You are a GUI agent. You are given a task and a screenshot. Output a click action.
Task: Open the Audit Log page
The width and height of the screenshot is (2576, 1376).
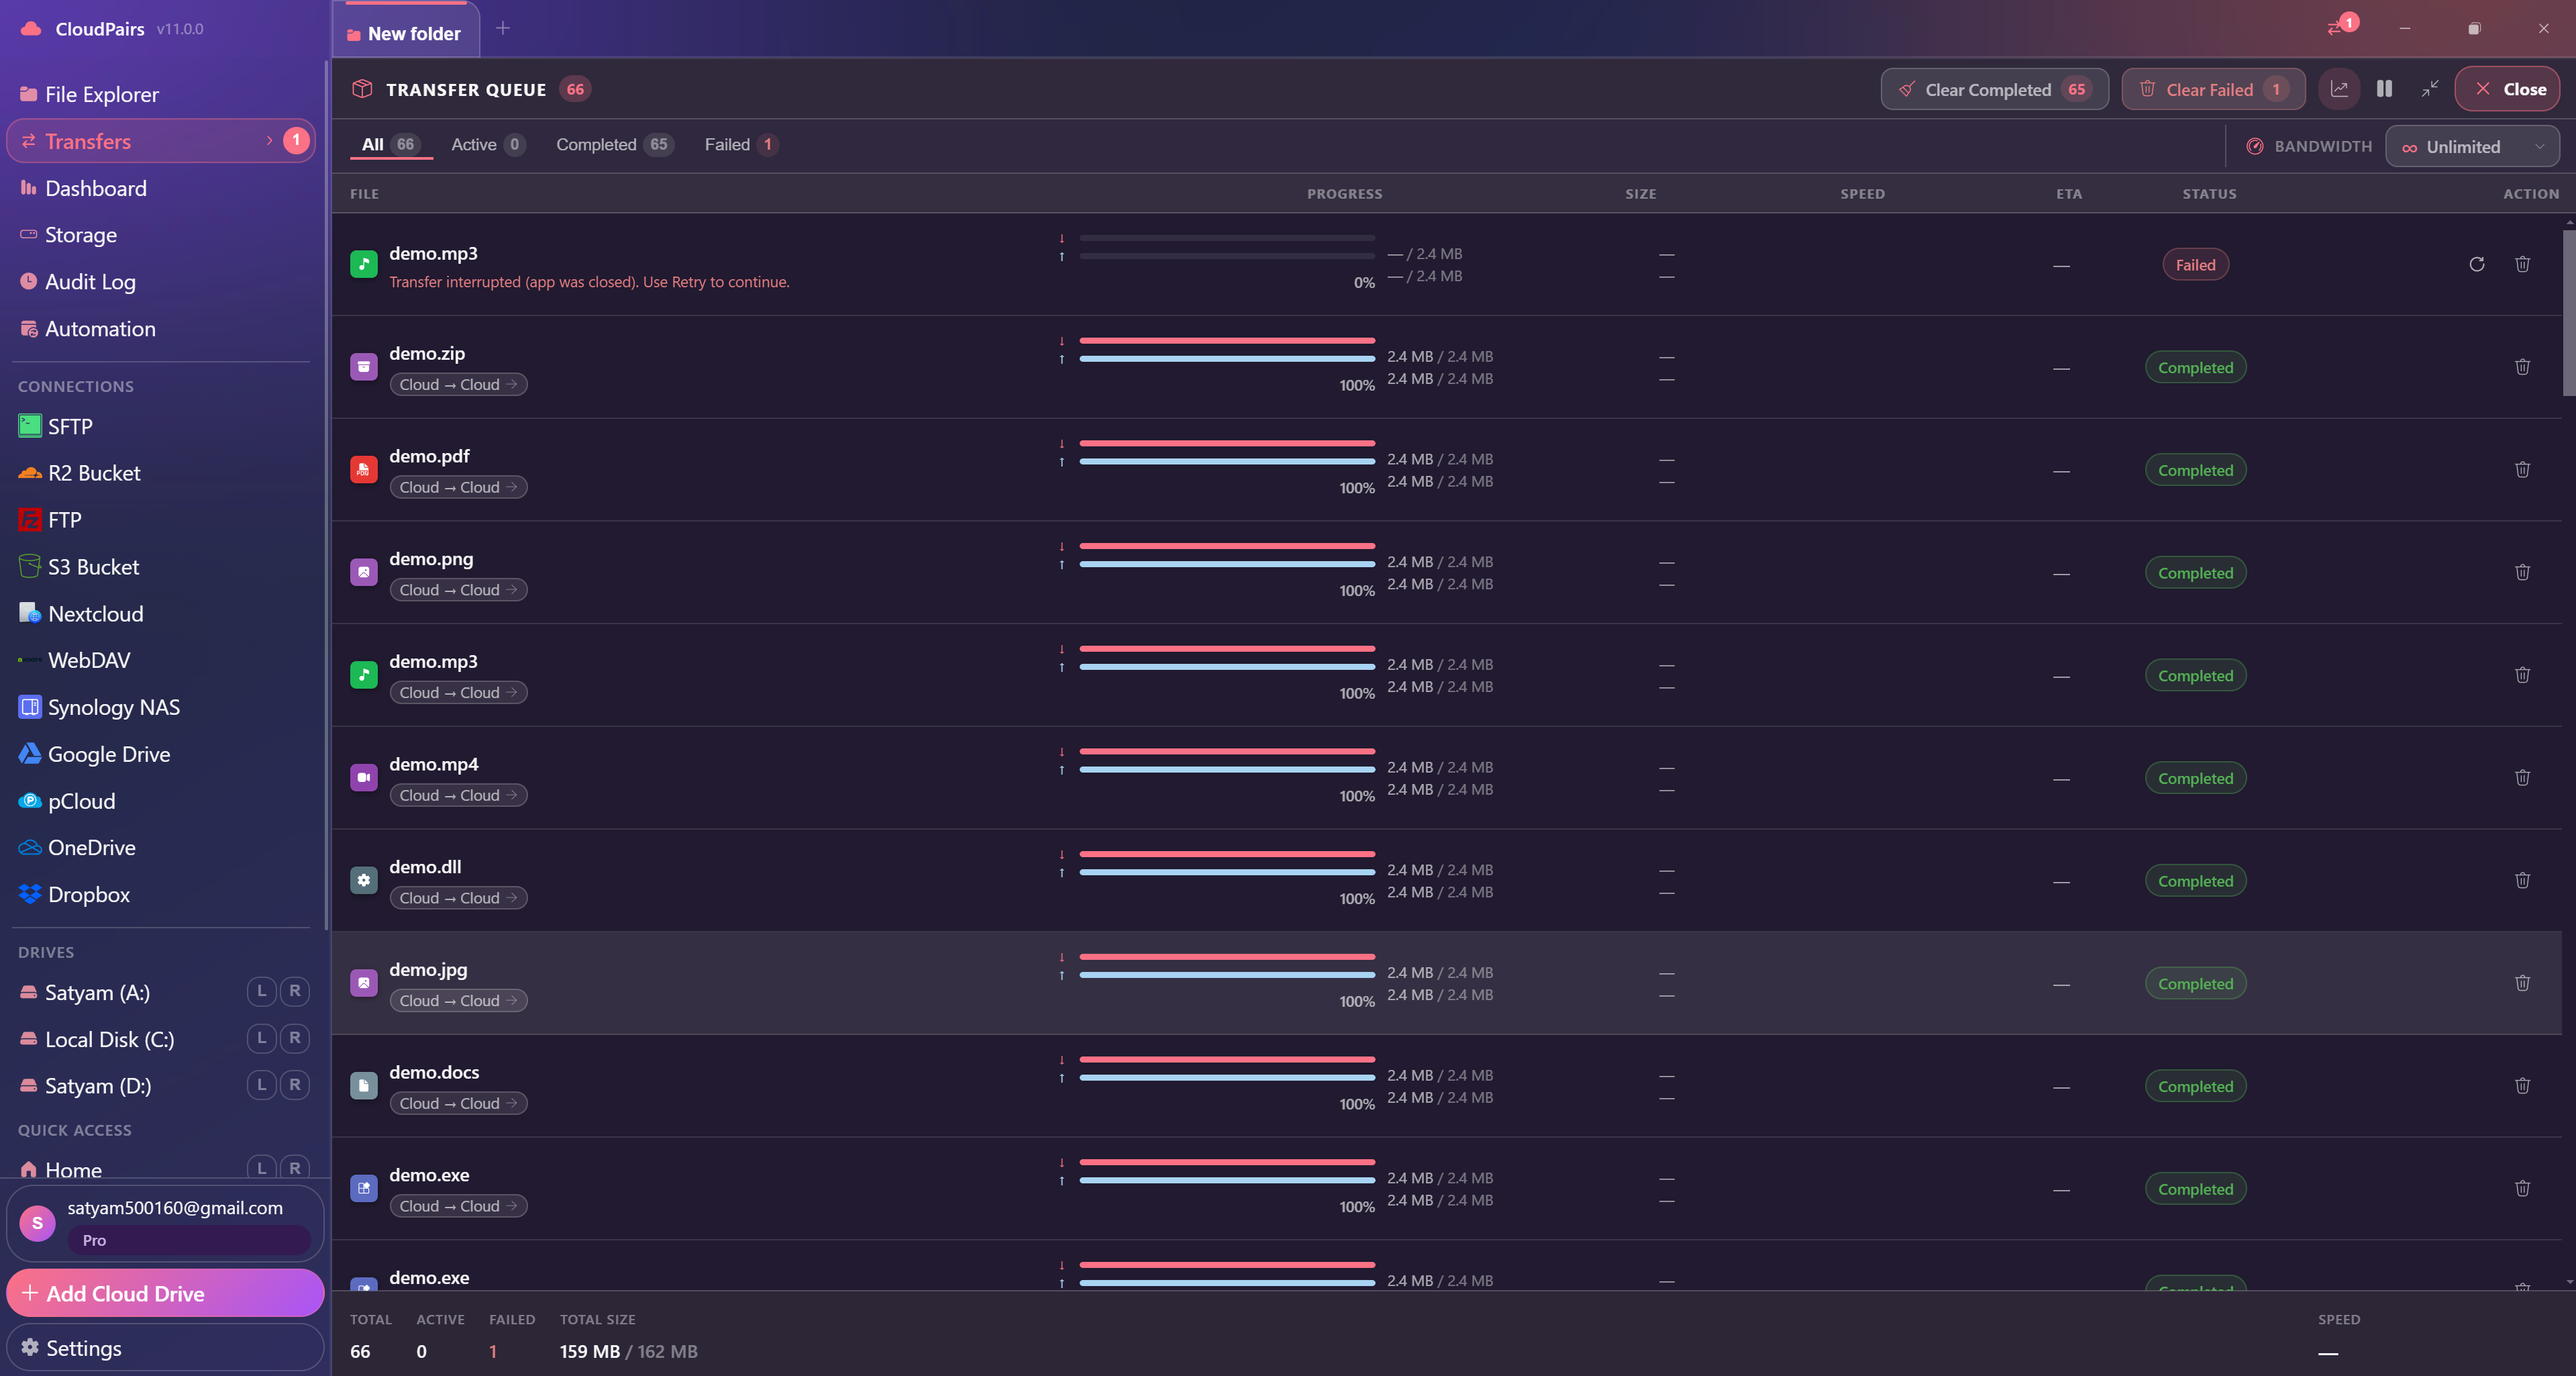point(160,282)
